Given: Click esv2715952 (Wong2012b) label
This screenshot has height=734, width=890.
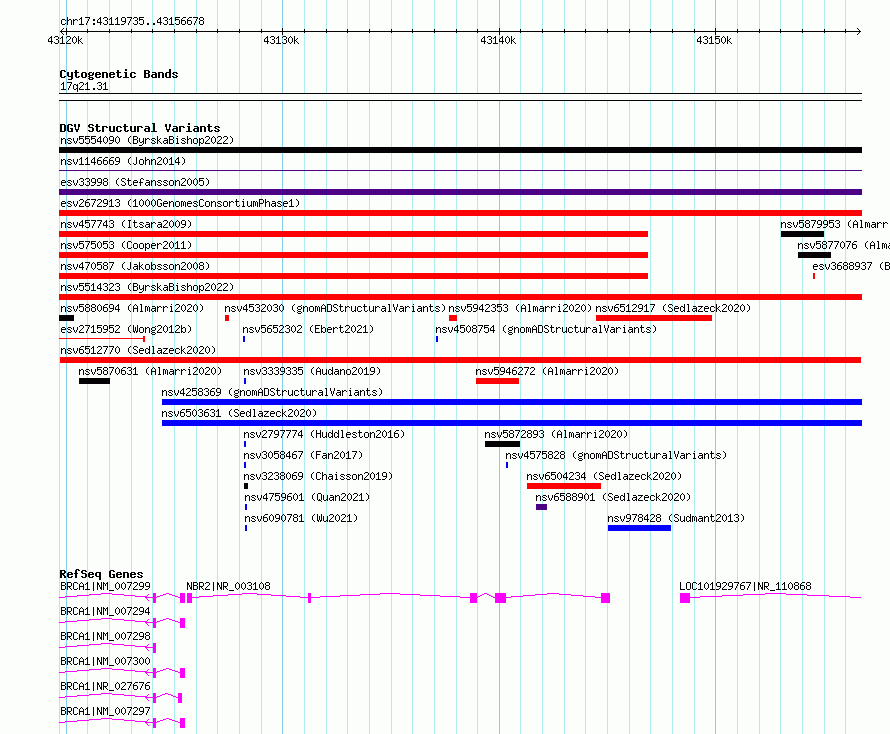Looking at the screenshot, I should [126, 329].
